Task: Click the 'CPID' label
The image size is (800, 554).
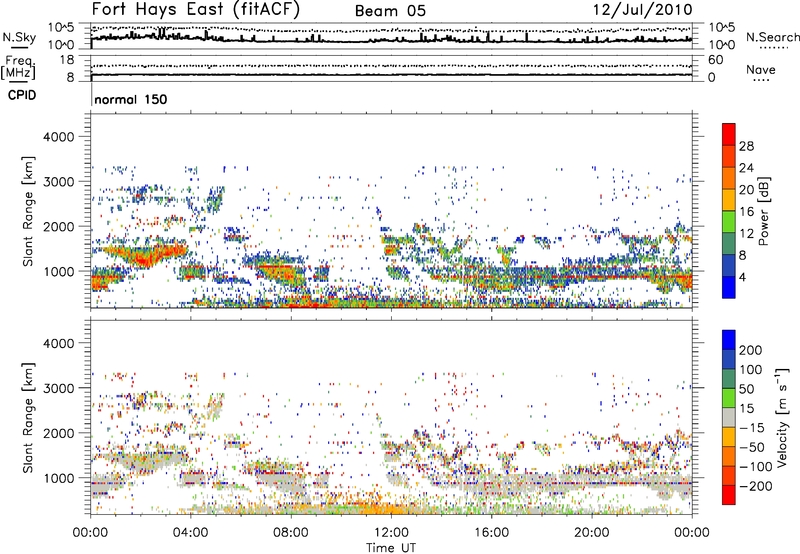Action: [22, 95]
